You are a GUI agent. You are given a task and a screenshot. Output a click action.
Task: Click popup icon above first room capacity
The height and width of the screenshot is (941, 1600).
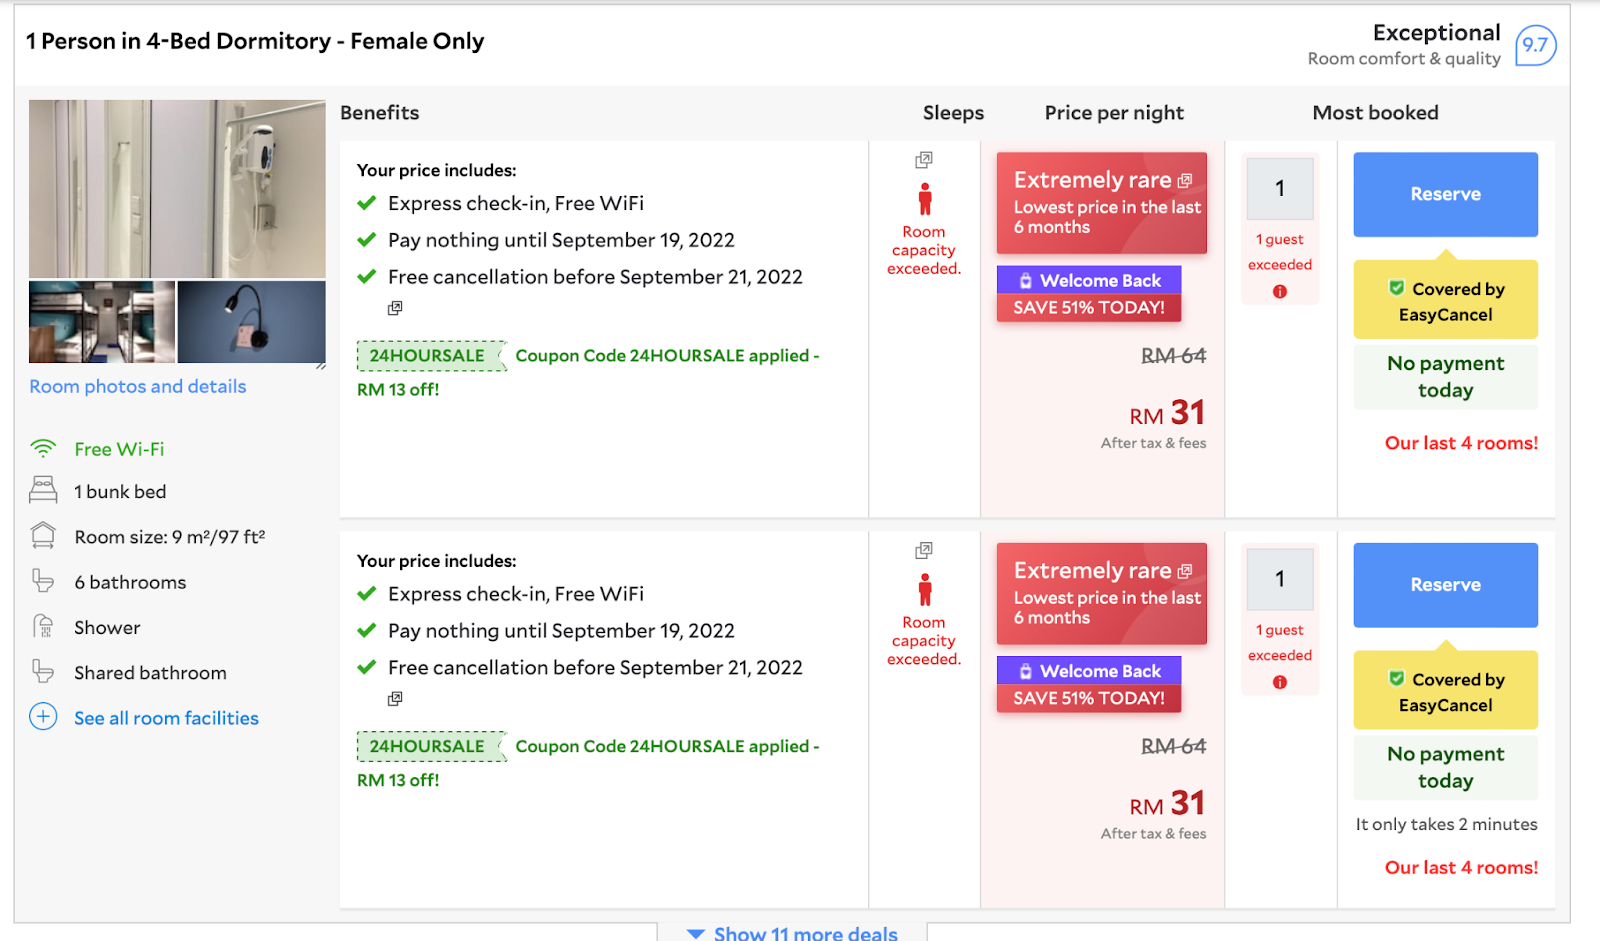pos(924,160)
